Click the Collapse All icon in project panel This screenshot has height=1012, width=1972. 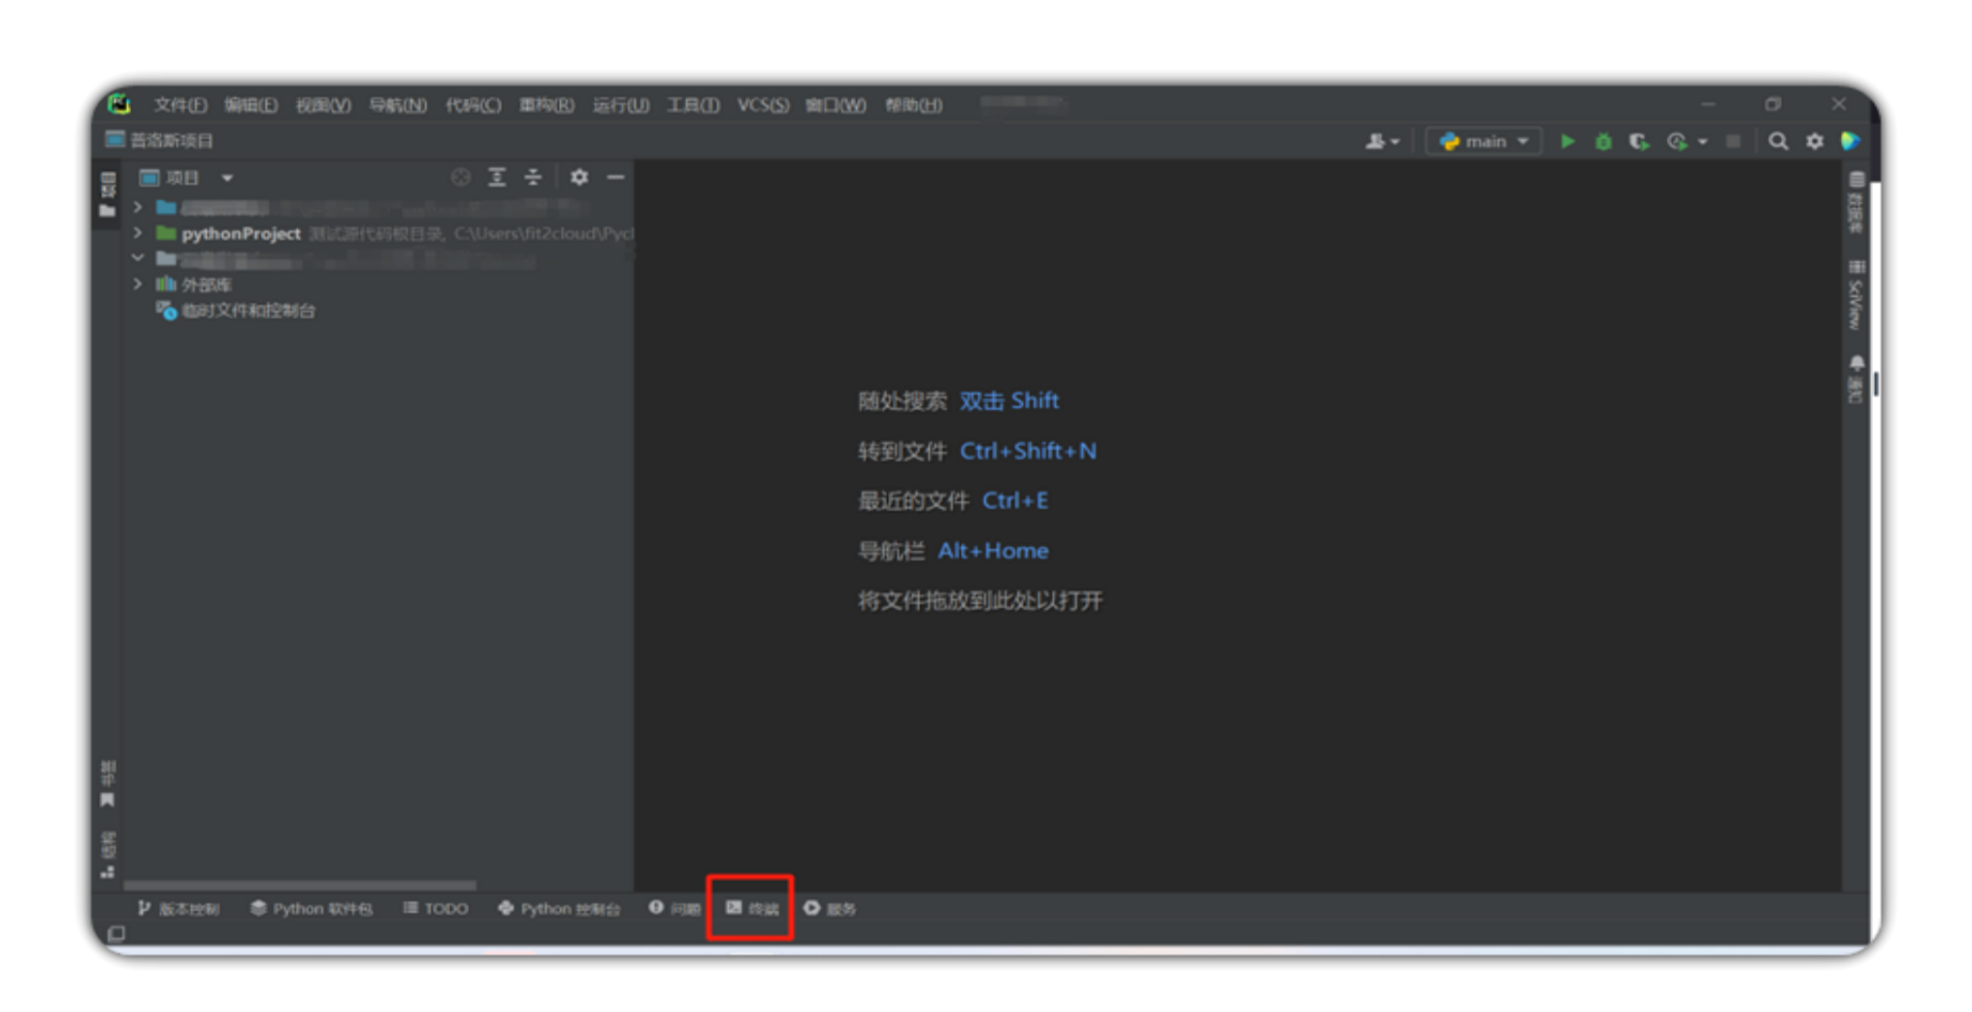coord(533,177)
